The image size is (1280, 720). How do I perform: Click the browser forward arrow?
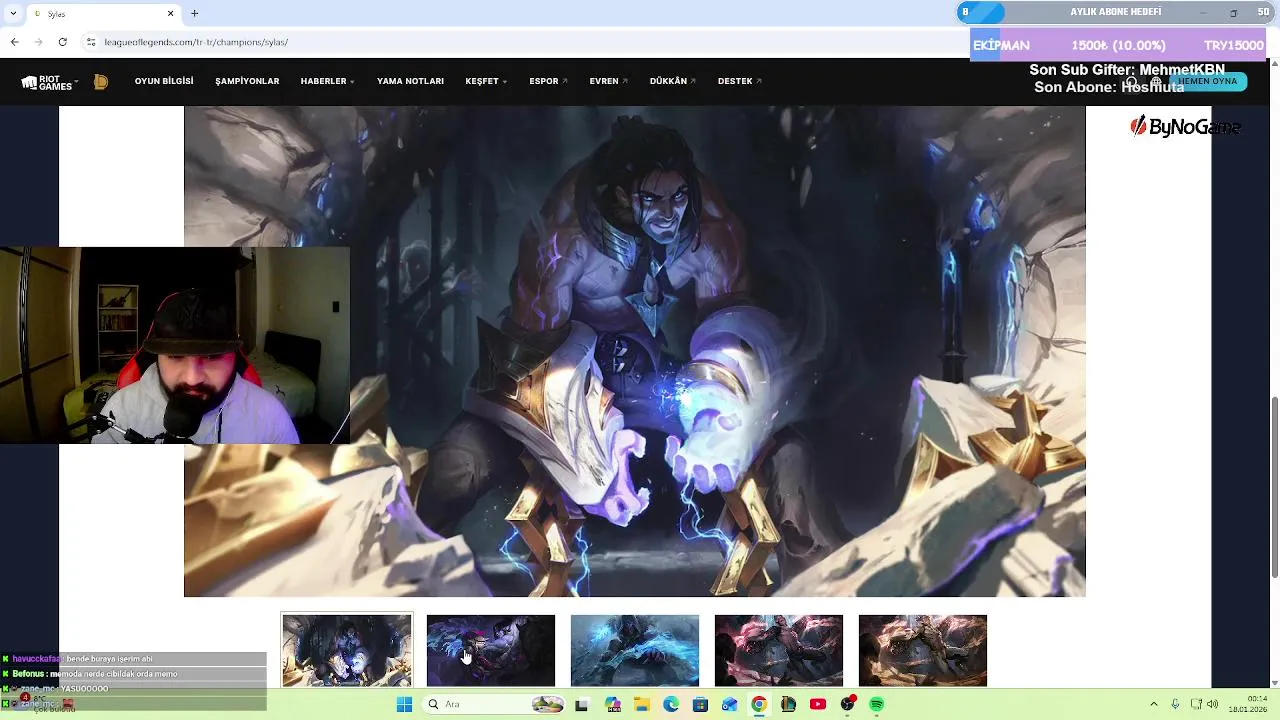point(38,42)
